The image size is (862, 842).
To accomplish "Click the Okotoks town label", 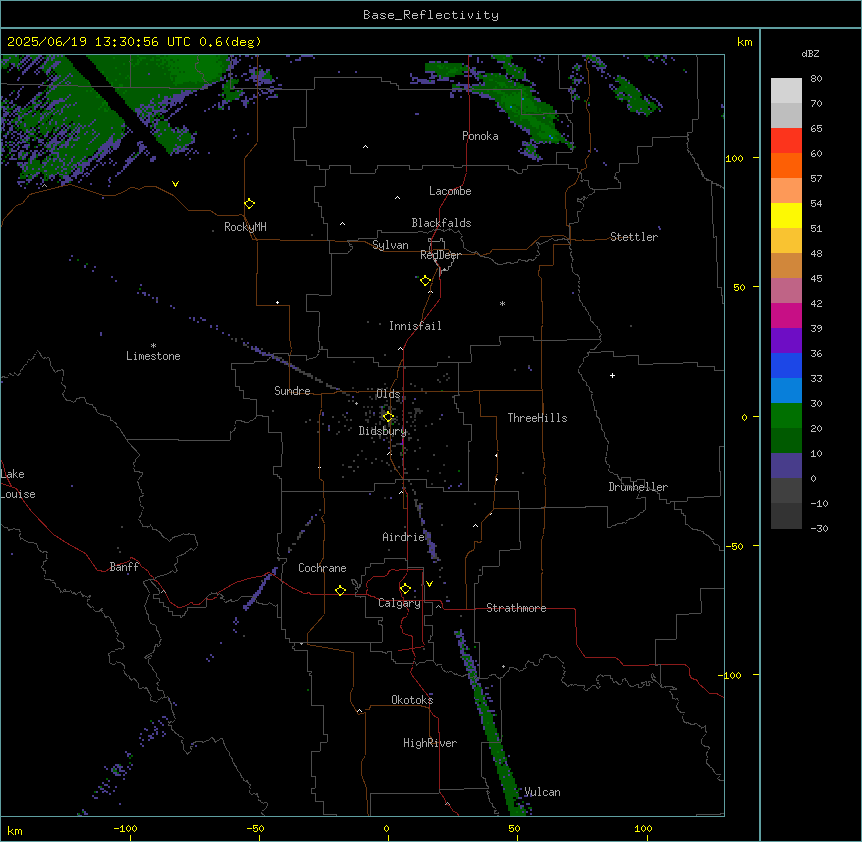I will tap(412, 700).
